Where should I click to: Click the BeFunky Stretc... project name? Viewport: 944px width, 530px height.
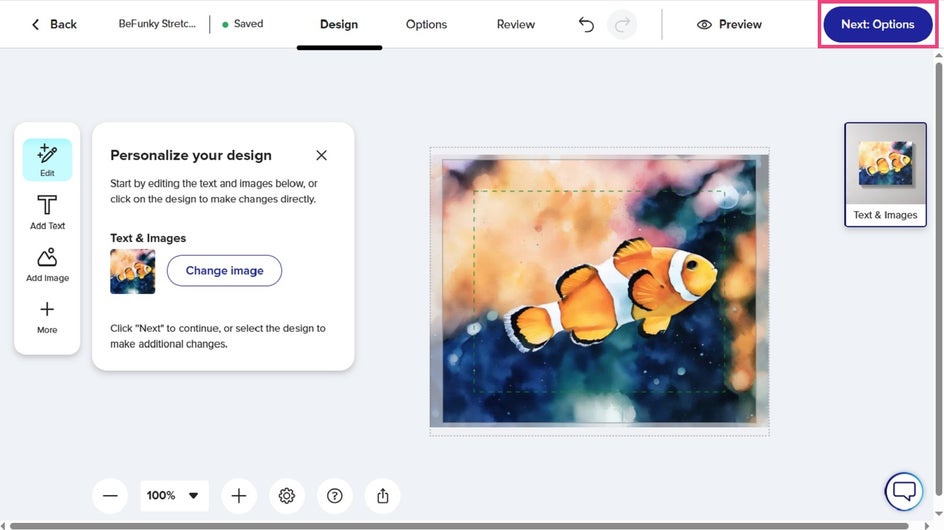[x=157, y=23]
